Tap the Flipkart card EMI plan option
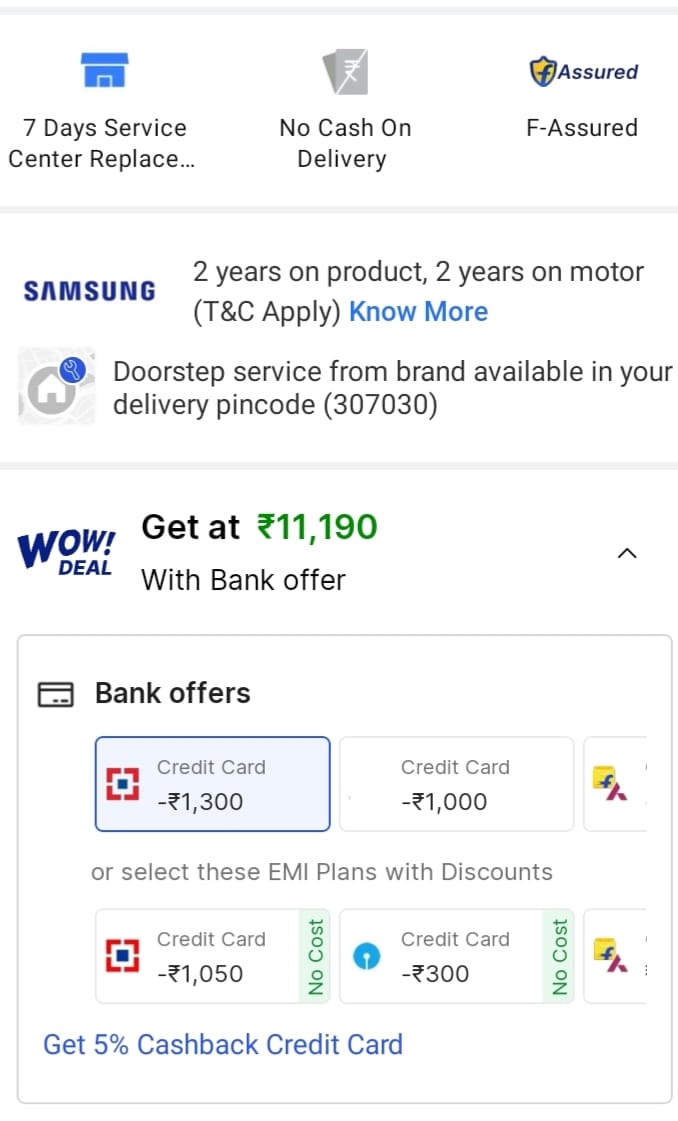The height and width of the screenshot is (1121, 678). point(614,956)
